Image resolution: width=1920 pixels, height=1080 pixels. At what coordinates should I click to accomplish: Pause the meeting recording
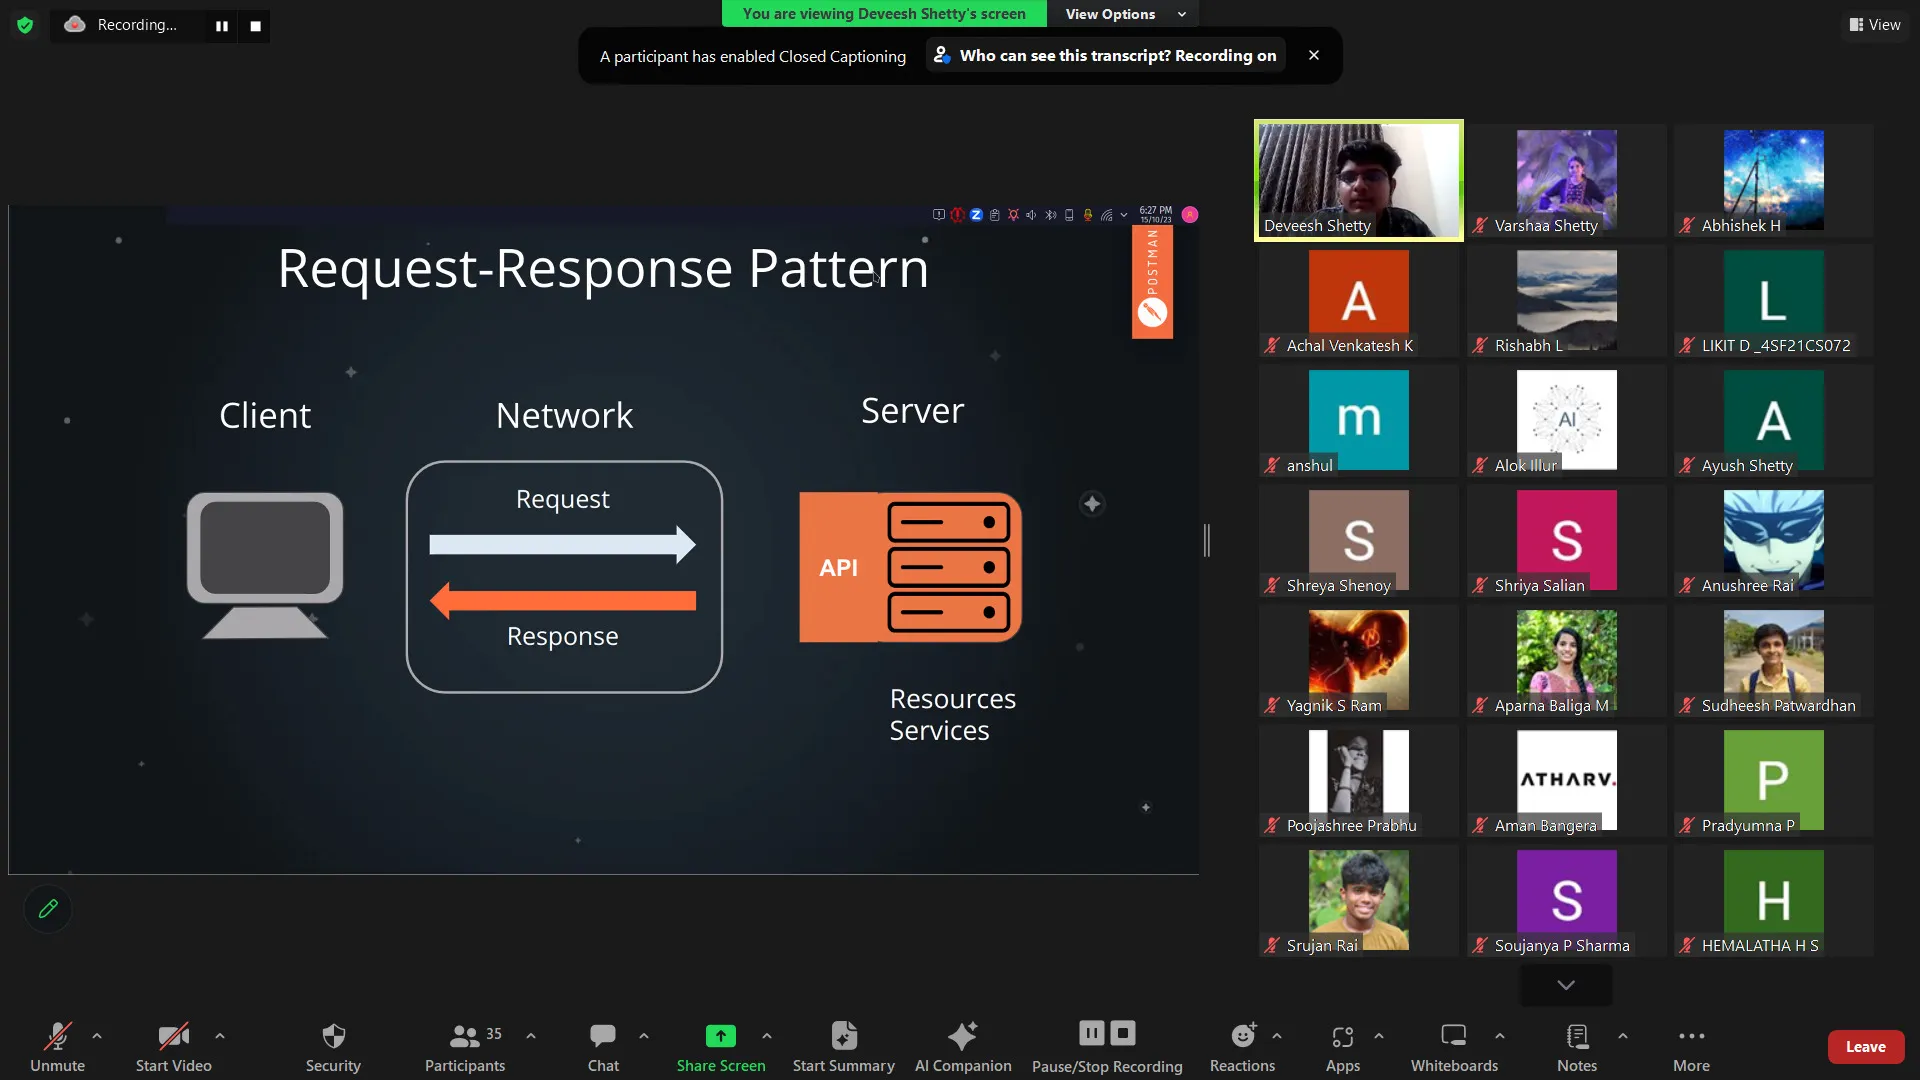(1091, 1032)
